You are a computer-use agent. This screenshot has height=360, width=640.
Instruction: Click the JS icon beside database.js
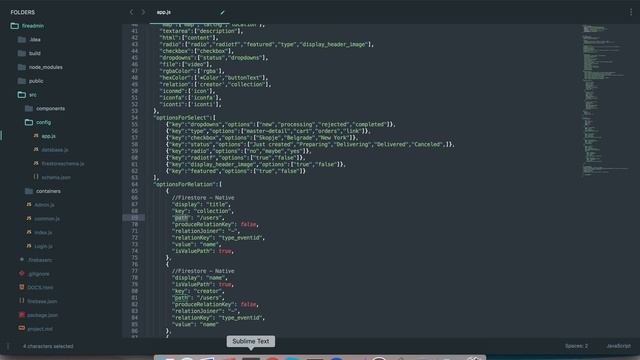coord(36,150)
